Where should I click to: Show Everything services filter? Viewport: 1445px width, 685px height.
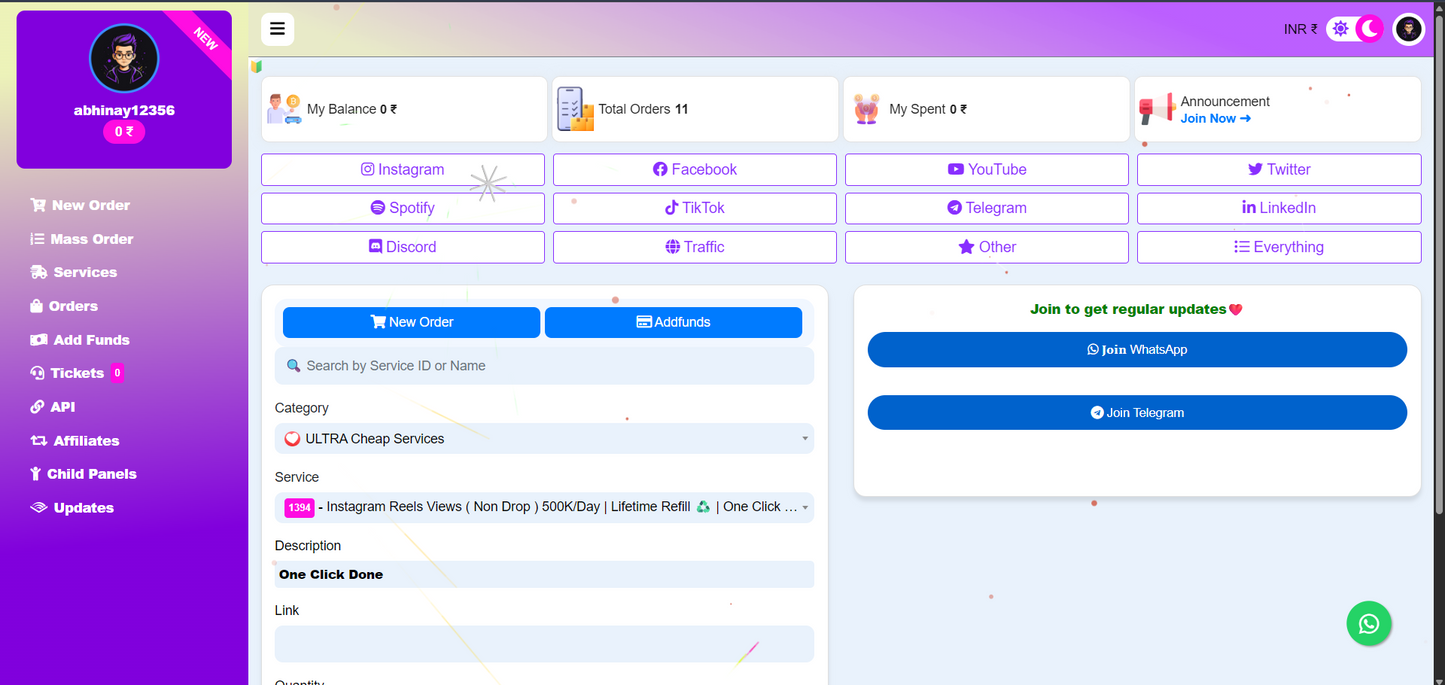(1279, 247)
